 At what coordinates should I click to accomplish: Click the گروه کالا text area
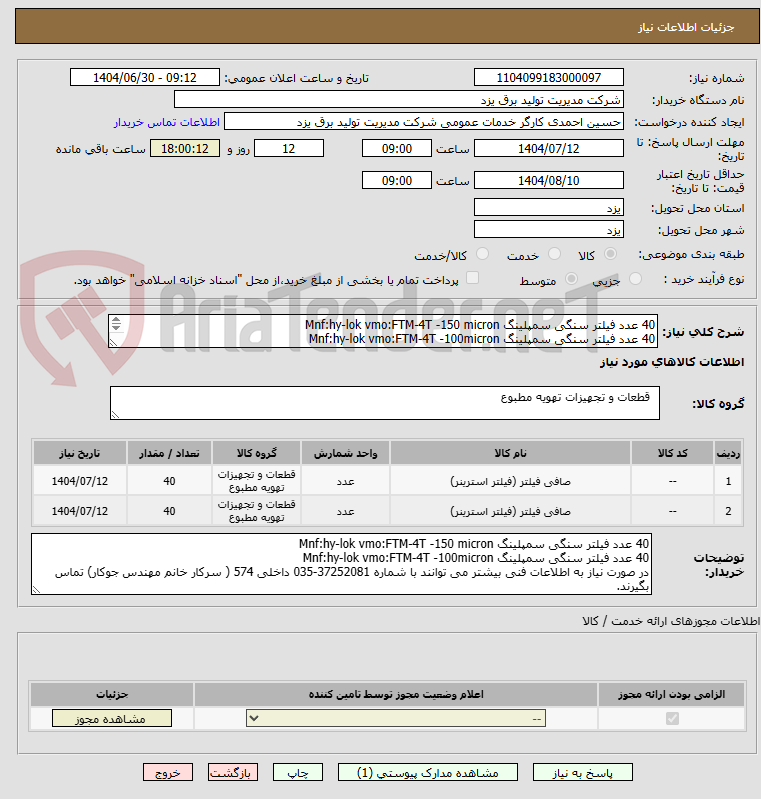385,403
